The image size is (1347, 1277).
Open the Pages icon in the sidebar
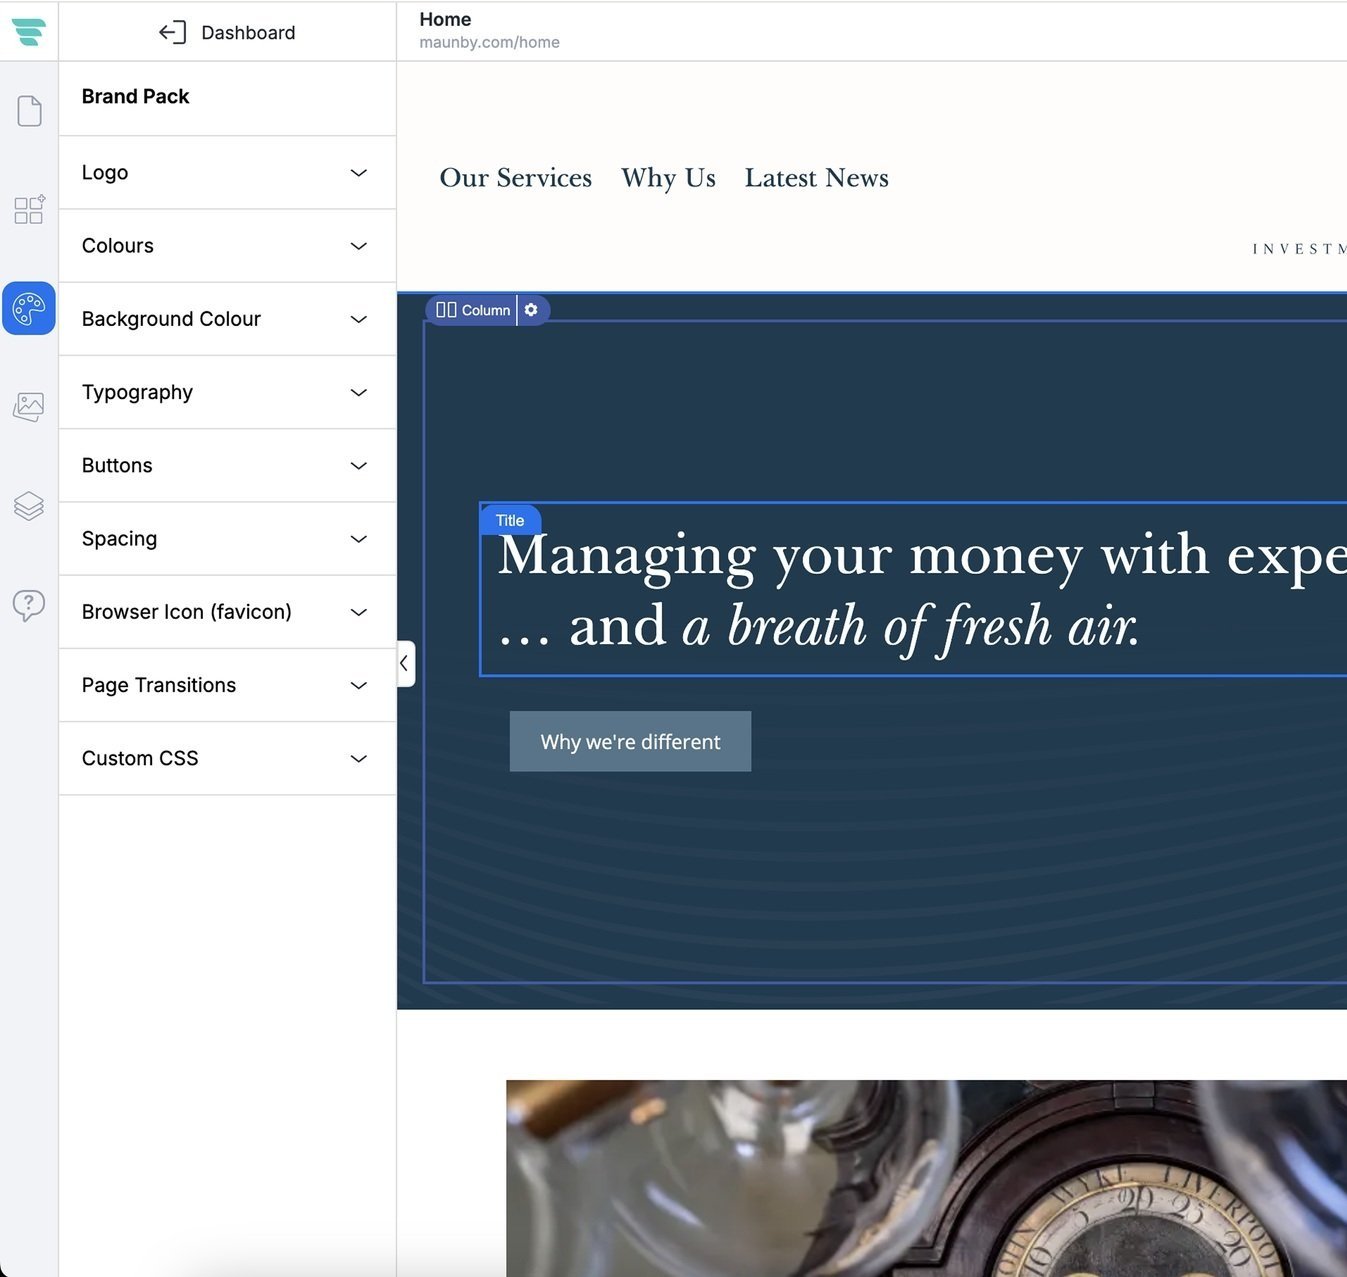[29, 111]
